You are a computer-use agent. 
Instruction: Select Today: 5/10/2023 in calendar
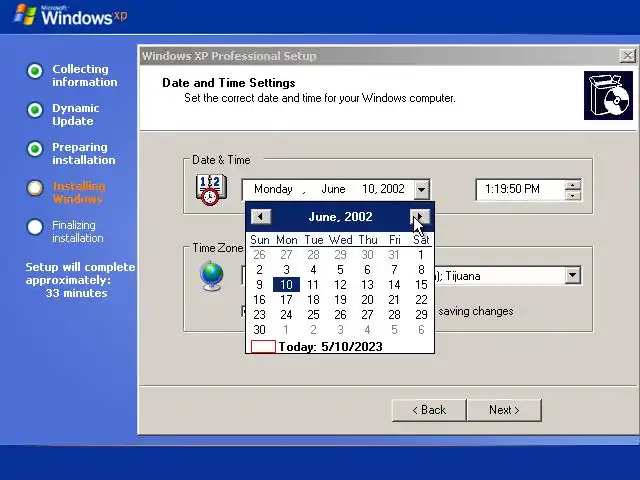pyautogui.click(x=317, y=347)
